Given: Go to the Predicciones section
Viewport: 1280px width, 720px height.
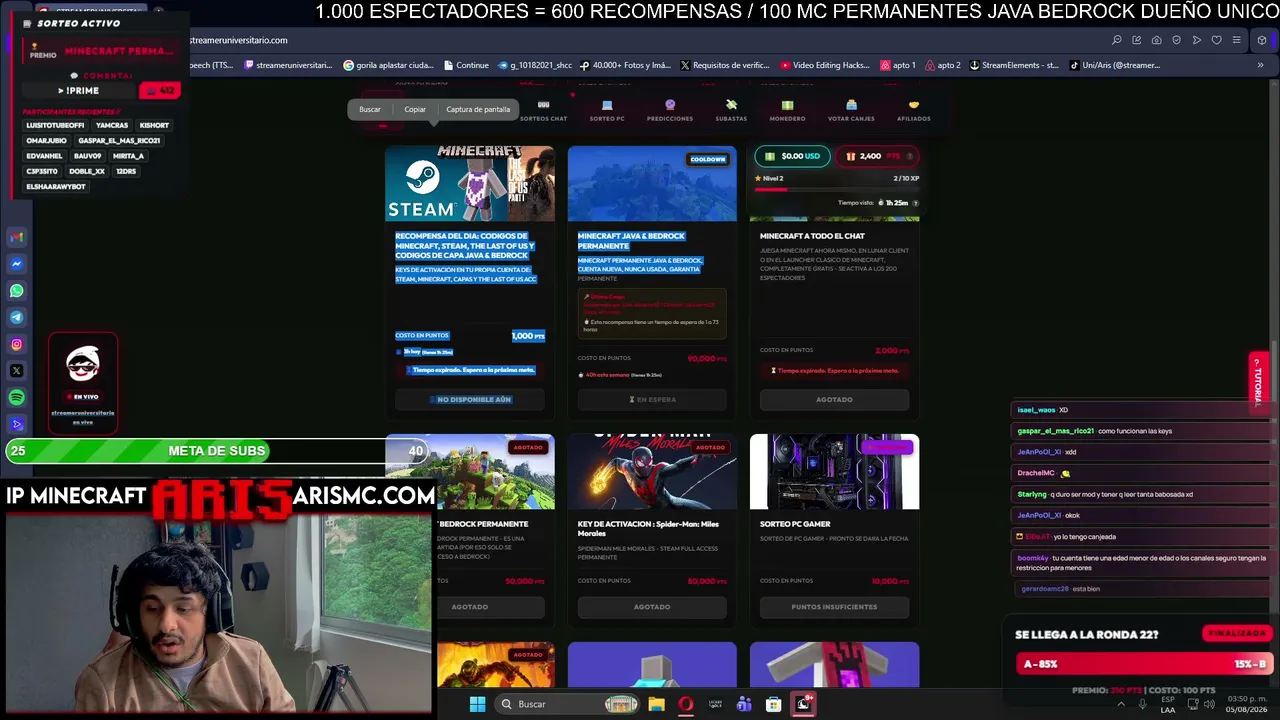Looking at the screenshot, I should pos(670,110).
